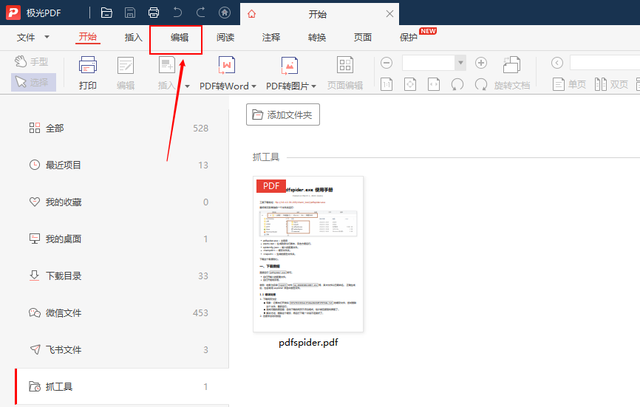Click the undo arrow icon
The width and height of the screenshot is (640, 407).
pos(177,13)
